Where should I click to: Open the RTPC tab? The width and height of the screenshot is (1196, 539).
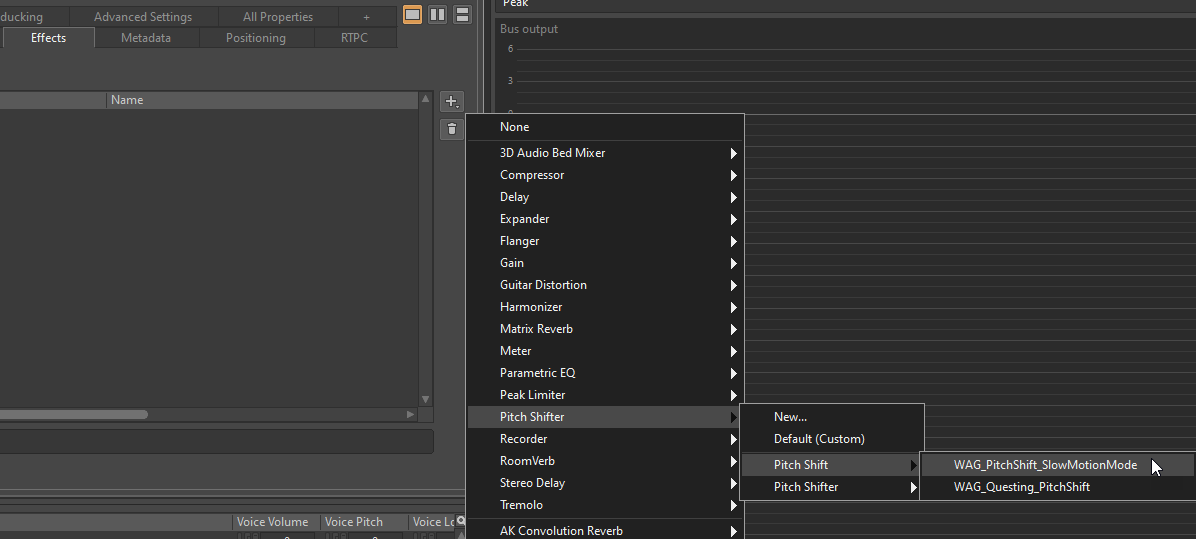tap(354, 38)
